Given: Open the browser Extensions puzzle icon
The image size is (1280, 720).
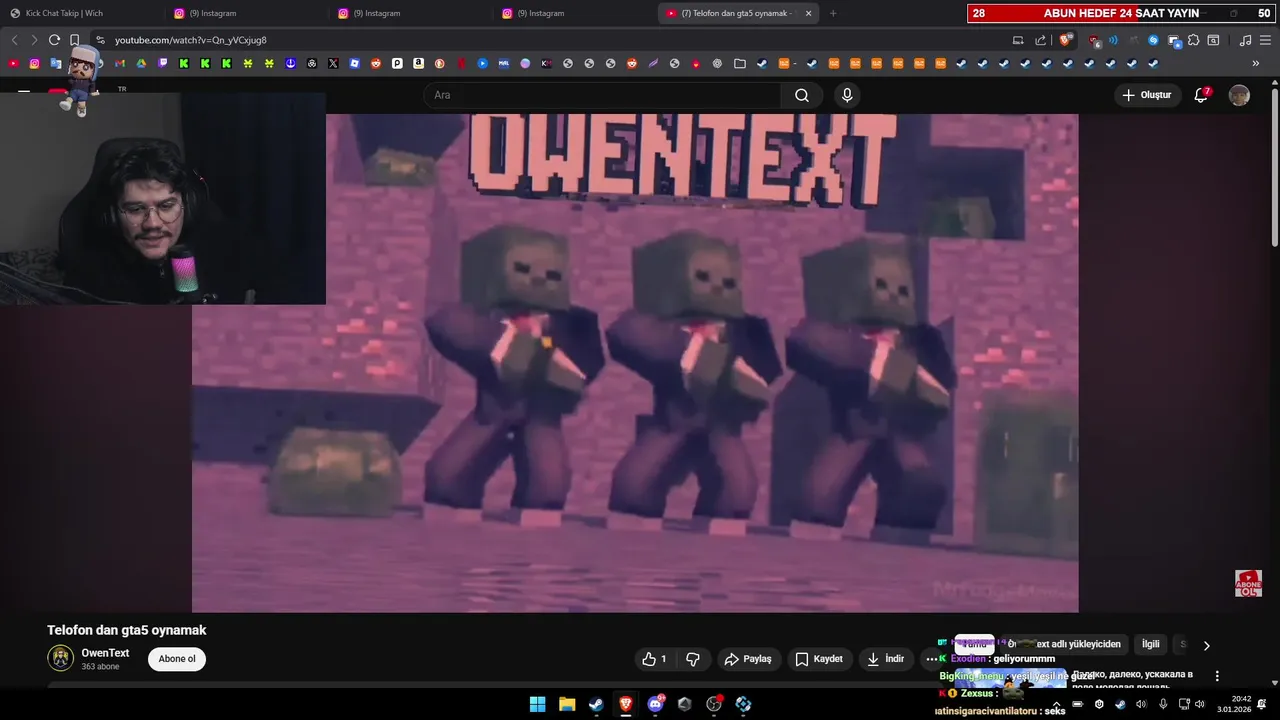Looking at the screenshot, I should (x=1193, y=40).
